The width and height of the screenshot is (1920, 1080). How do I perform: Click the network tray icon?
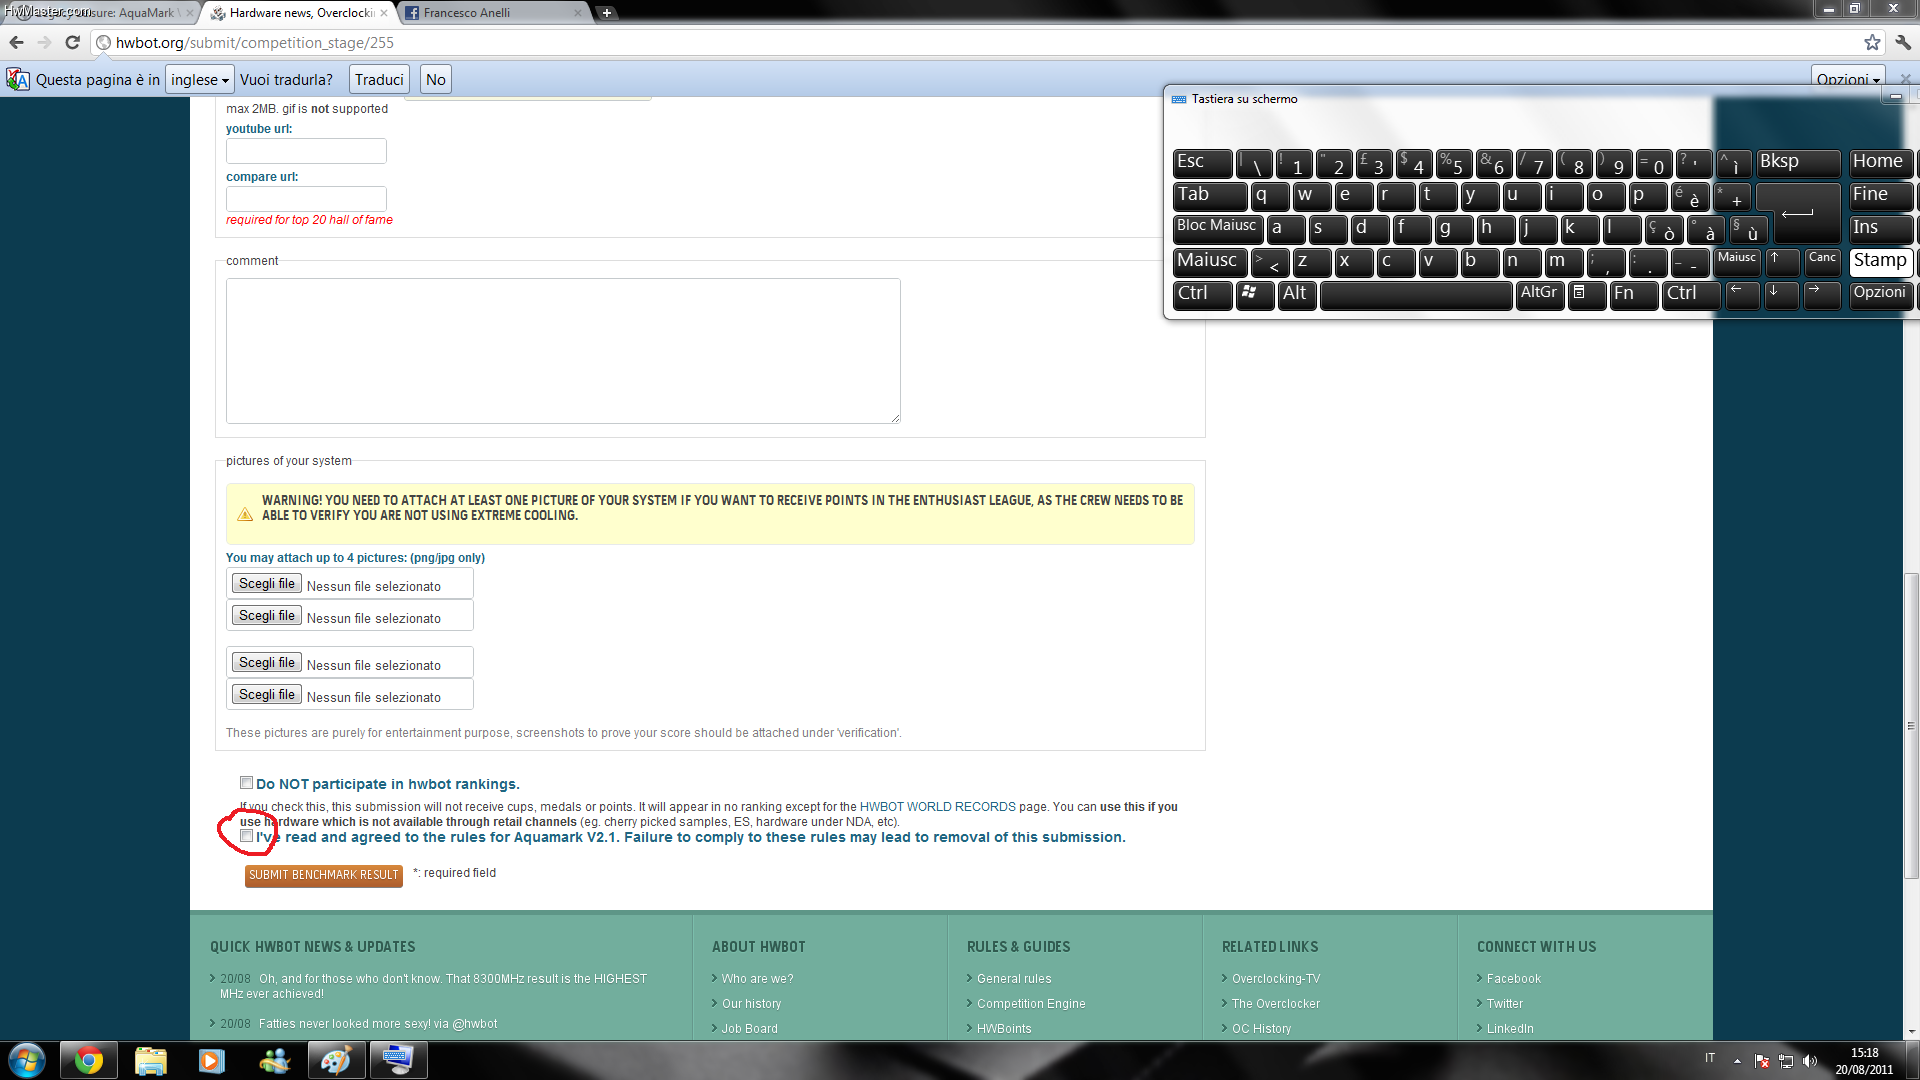[1785, 1061]
